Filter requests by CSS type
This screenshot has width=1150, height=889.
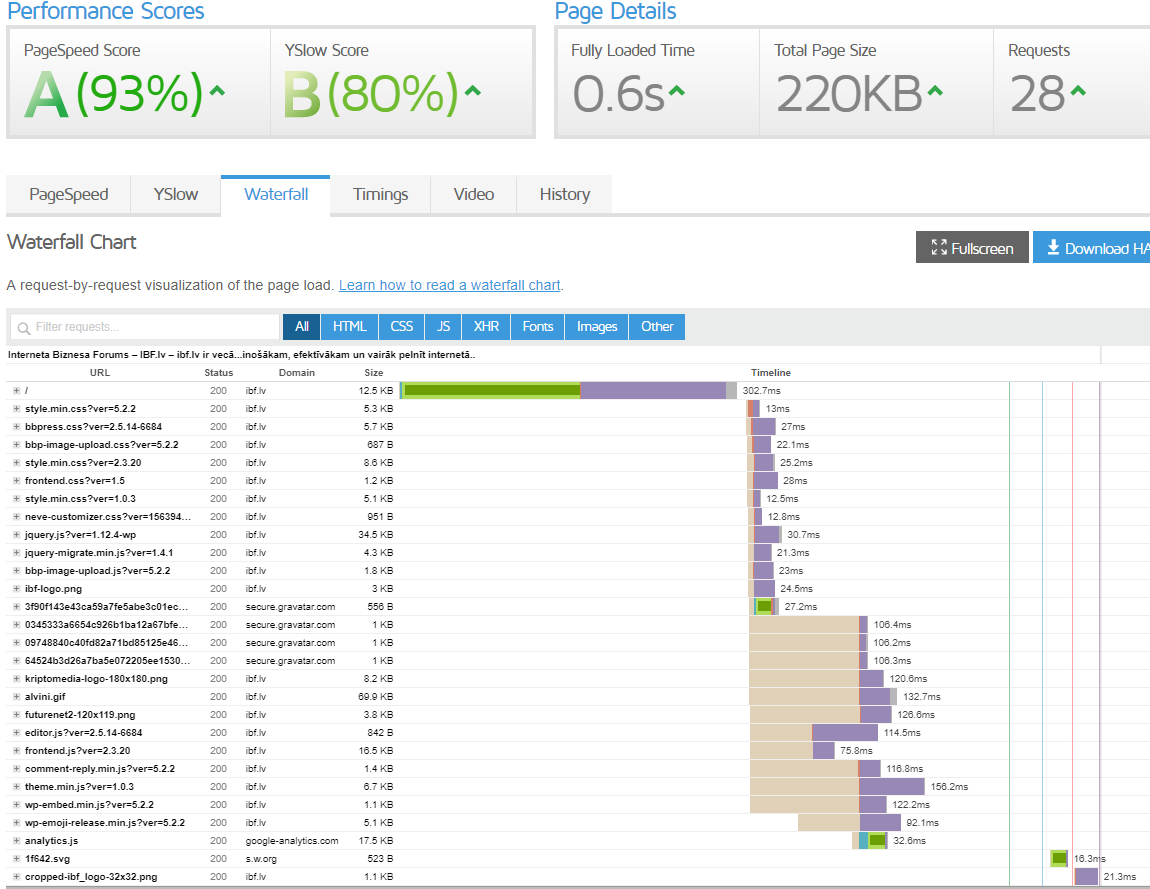click(401, 327)
